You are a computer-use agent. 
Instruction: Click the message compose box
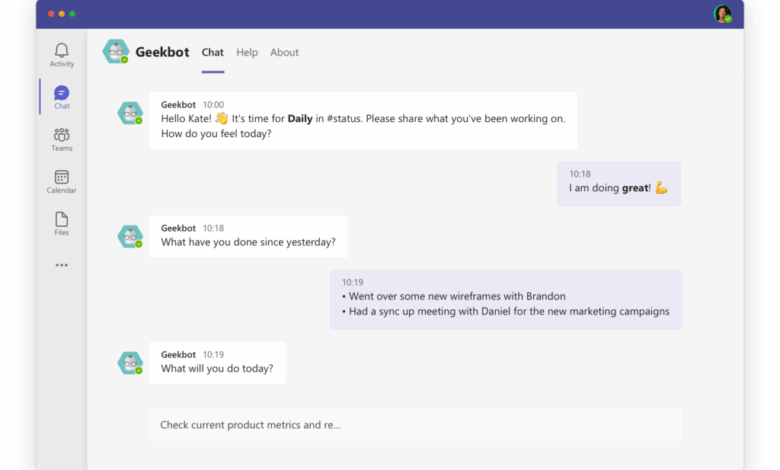tap(415, 425)
